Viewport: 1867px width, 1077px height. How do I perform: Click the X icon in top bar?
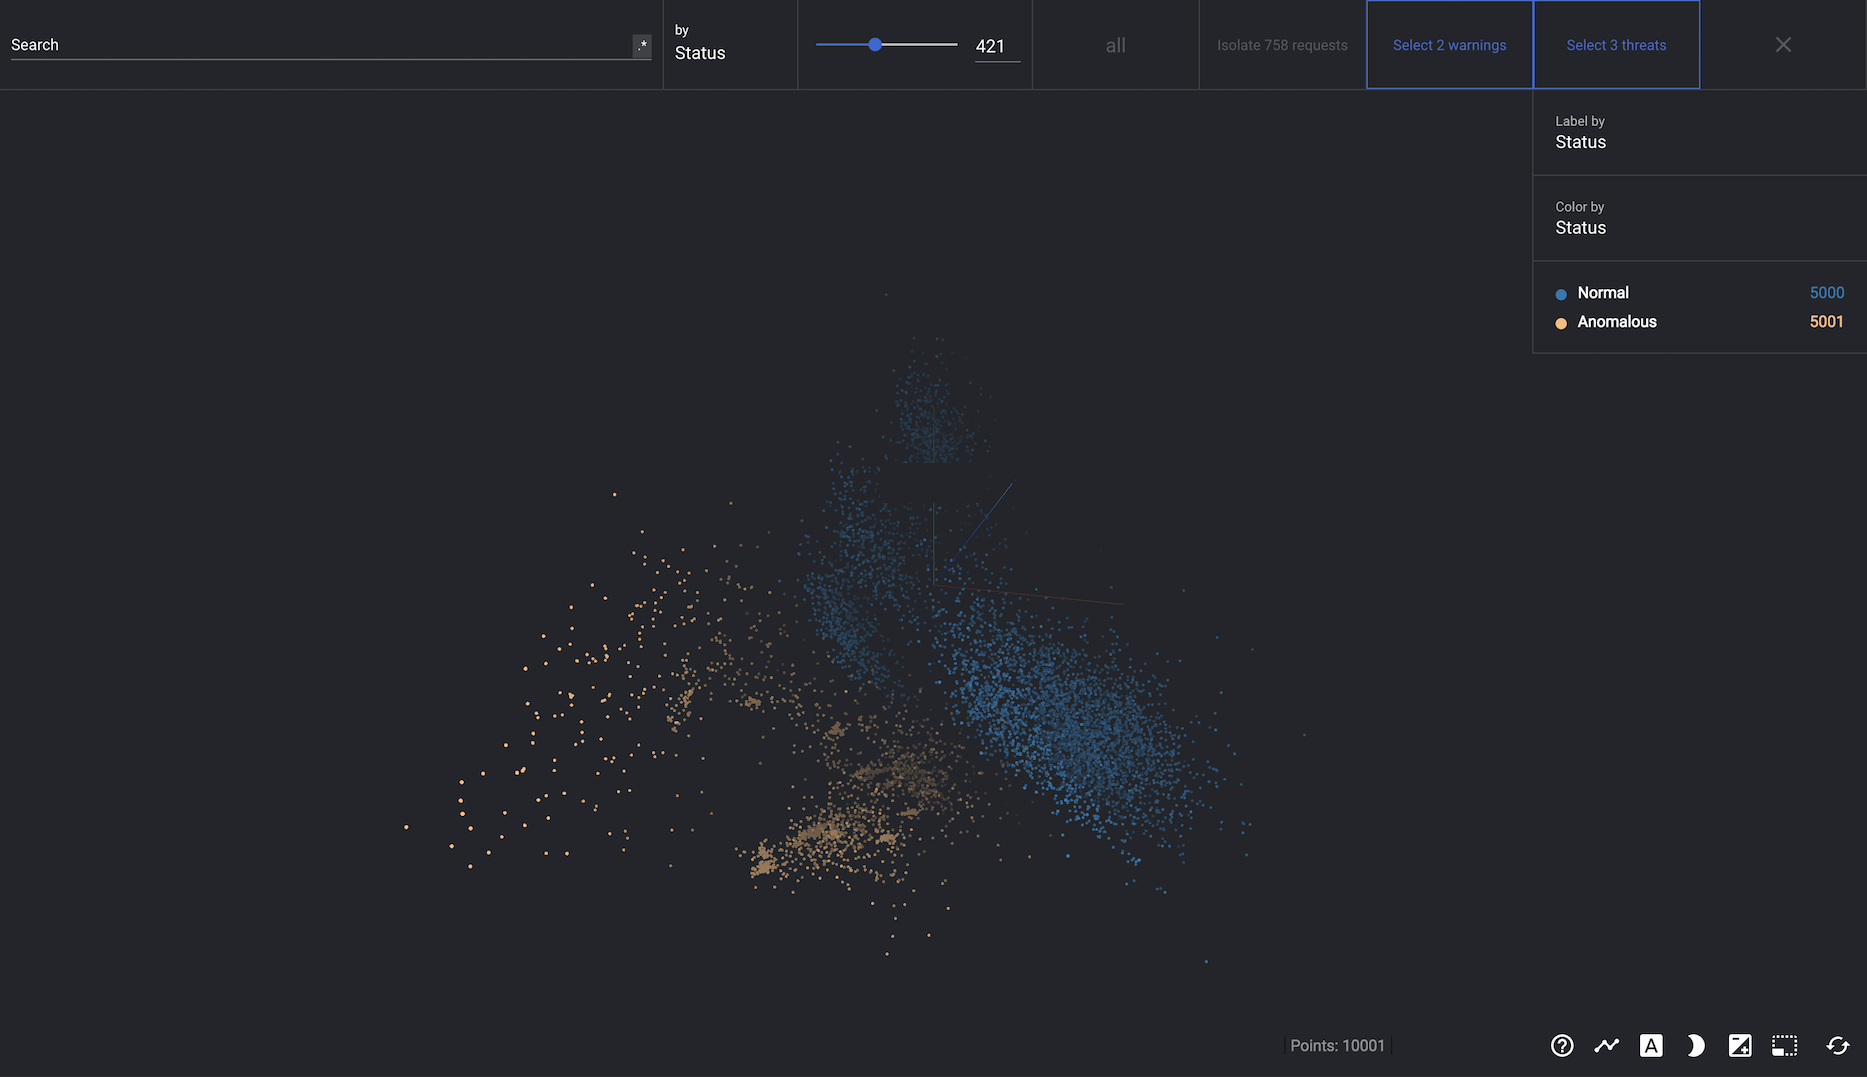click(1783, 45)
